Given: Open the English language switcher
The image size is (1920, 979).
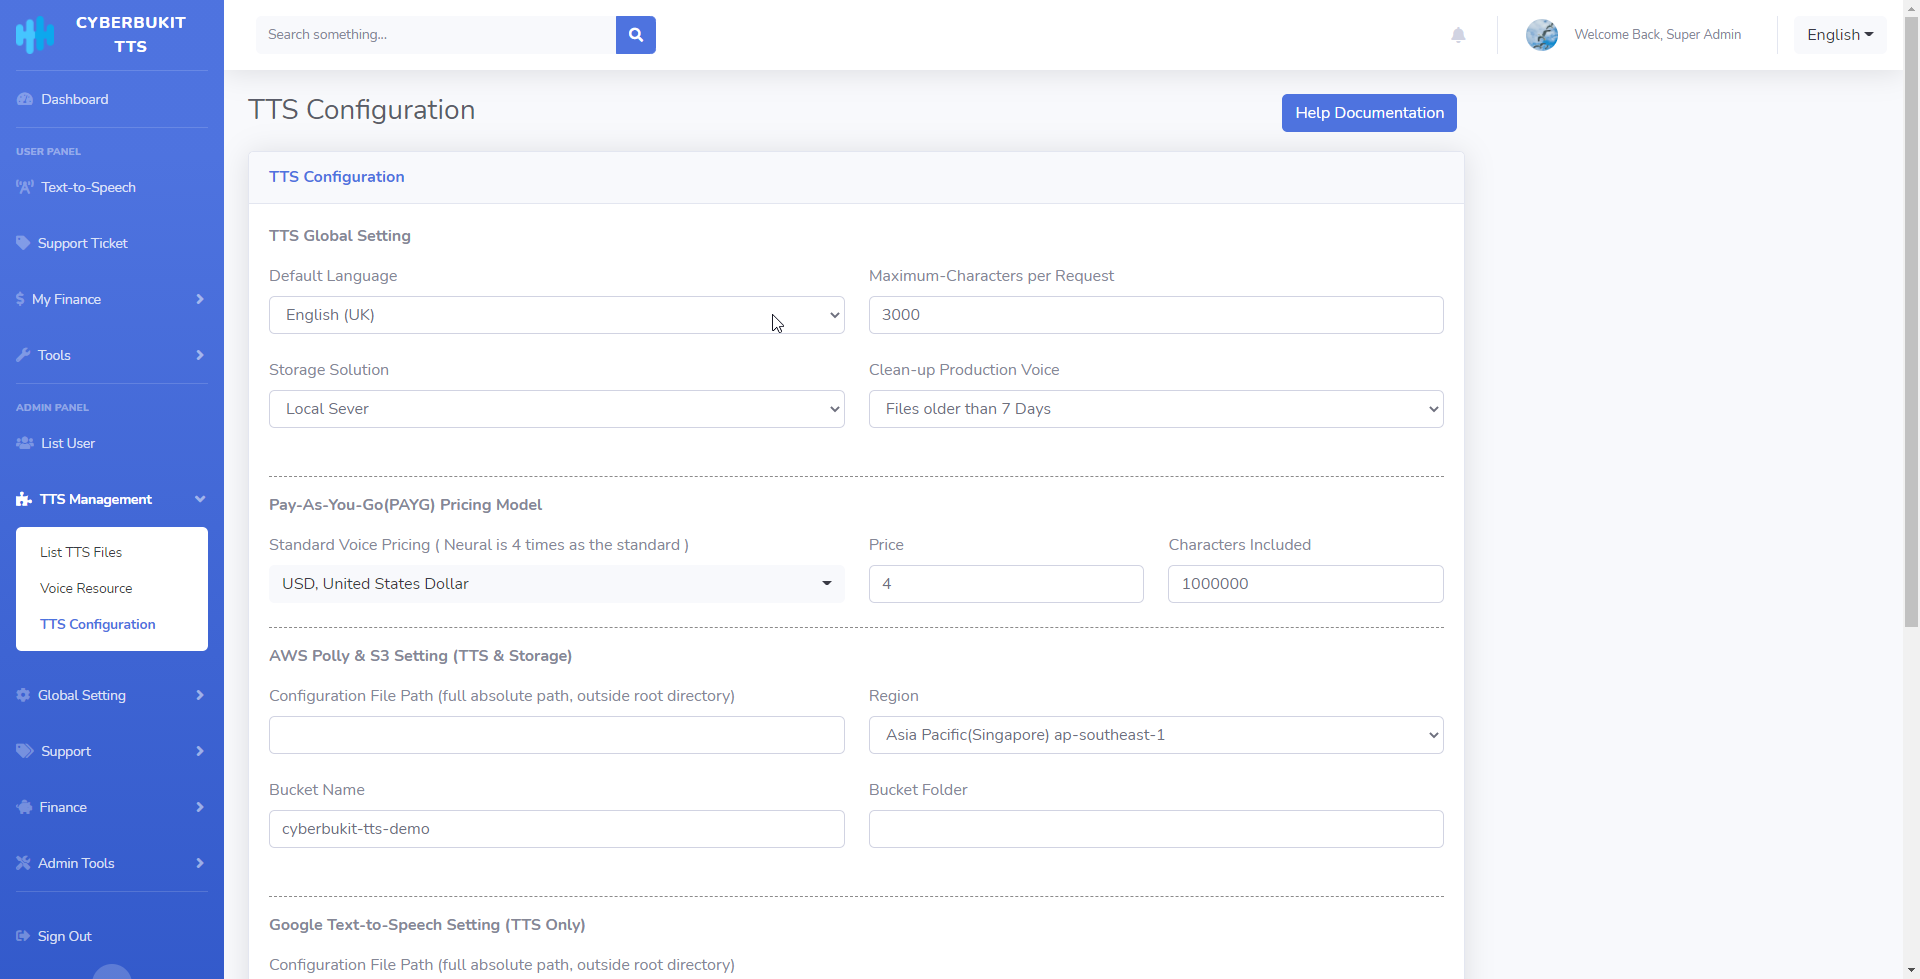Looking at the screenshot, I should pyautogui.click(x=1839, y=35).
